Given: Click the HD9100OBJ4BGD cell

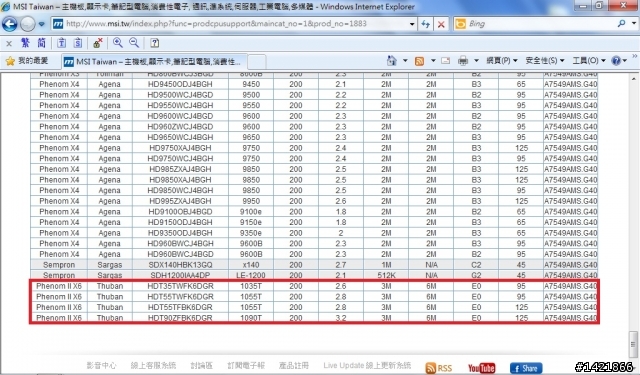Looking at the screenshot, I should [x=180, y=212].
